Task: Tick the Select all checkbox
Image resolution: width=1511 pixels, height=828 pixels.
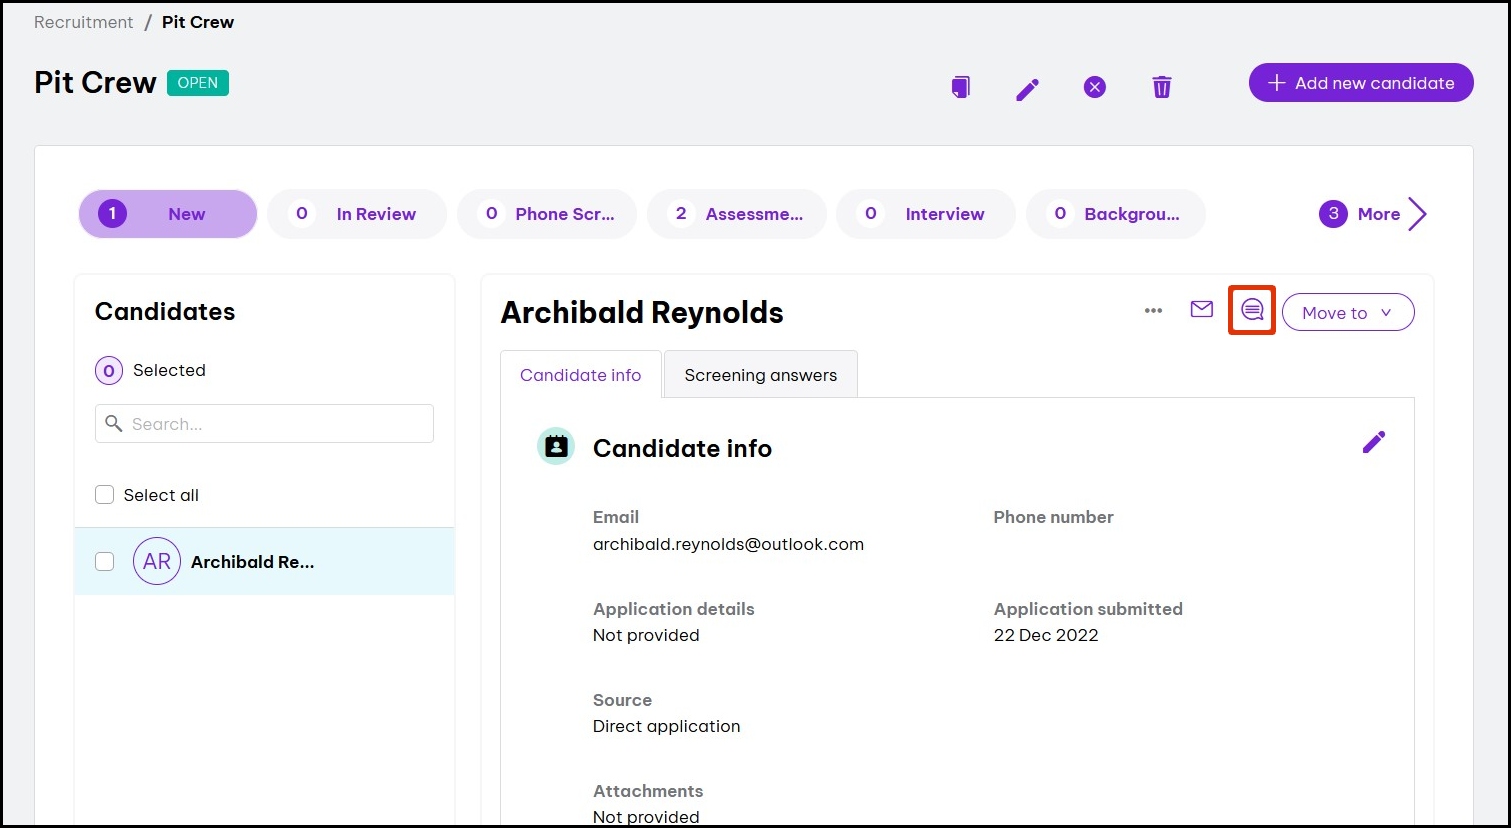Action: coord(105,495)
